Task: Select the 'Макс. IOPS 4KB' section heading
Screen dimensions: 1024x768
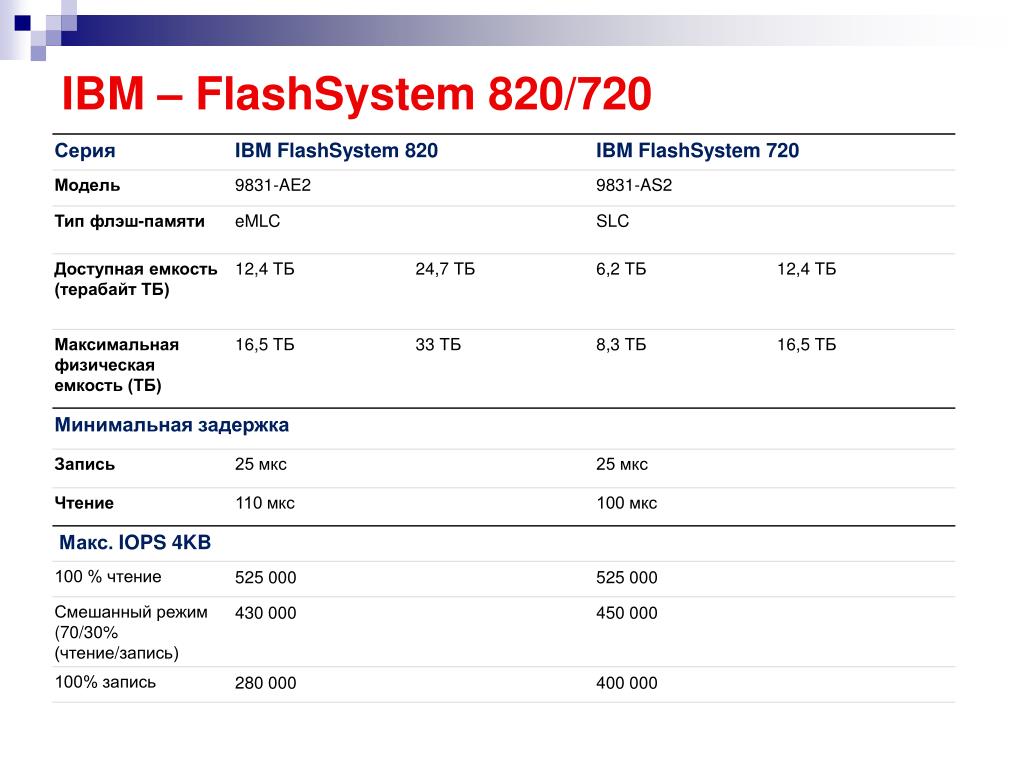Action: pos(135,543)
